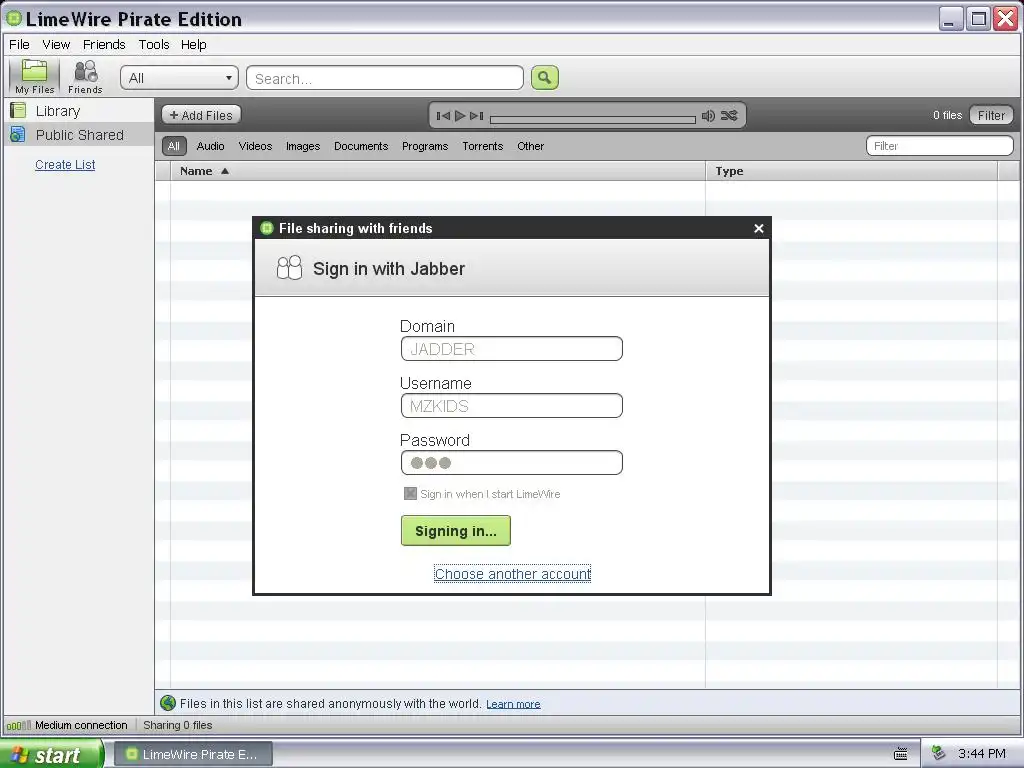Open the Tools menu
This screenshot has height=768, width=1024.
[154, 44]
